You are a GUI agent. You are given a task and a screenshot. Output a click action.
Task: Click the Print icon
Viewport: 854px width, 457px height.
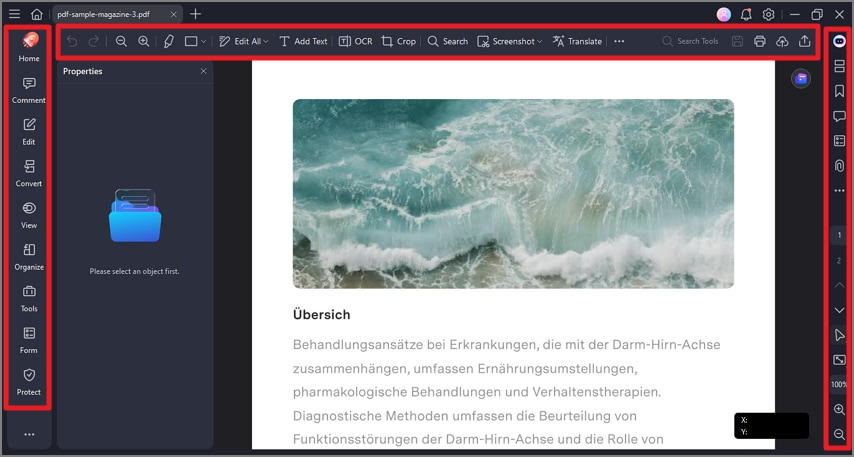[x=760, y=41]
